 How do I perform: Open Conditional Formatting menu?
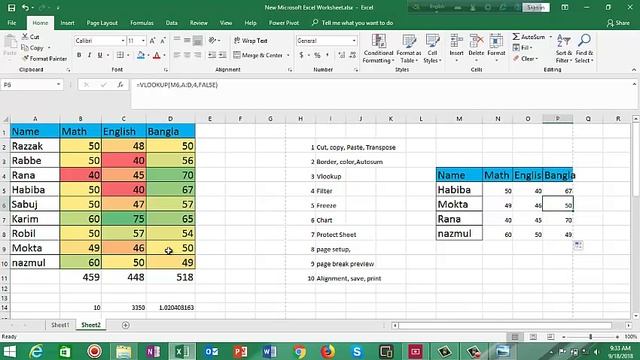tap(378, 49)
